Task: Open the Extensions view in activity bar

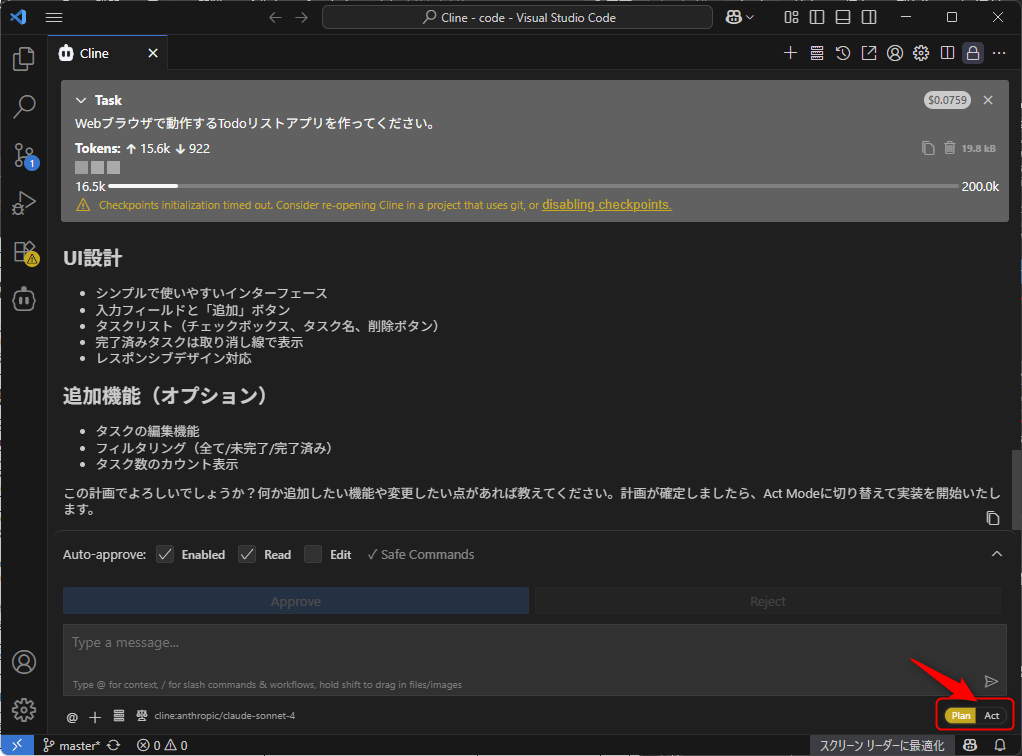Action: point(24,251)
